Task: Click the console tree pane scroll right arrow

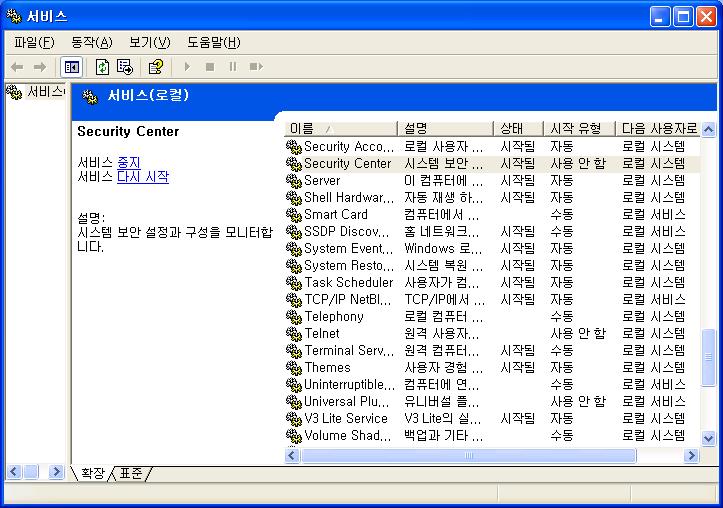Action: pos(56,472)
